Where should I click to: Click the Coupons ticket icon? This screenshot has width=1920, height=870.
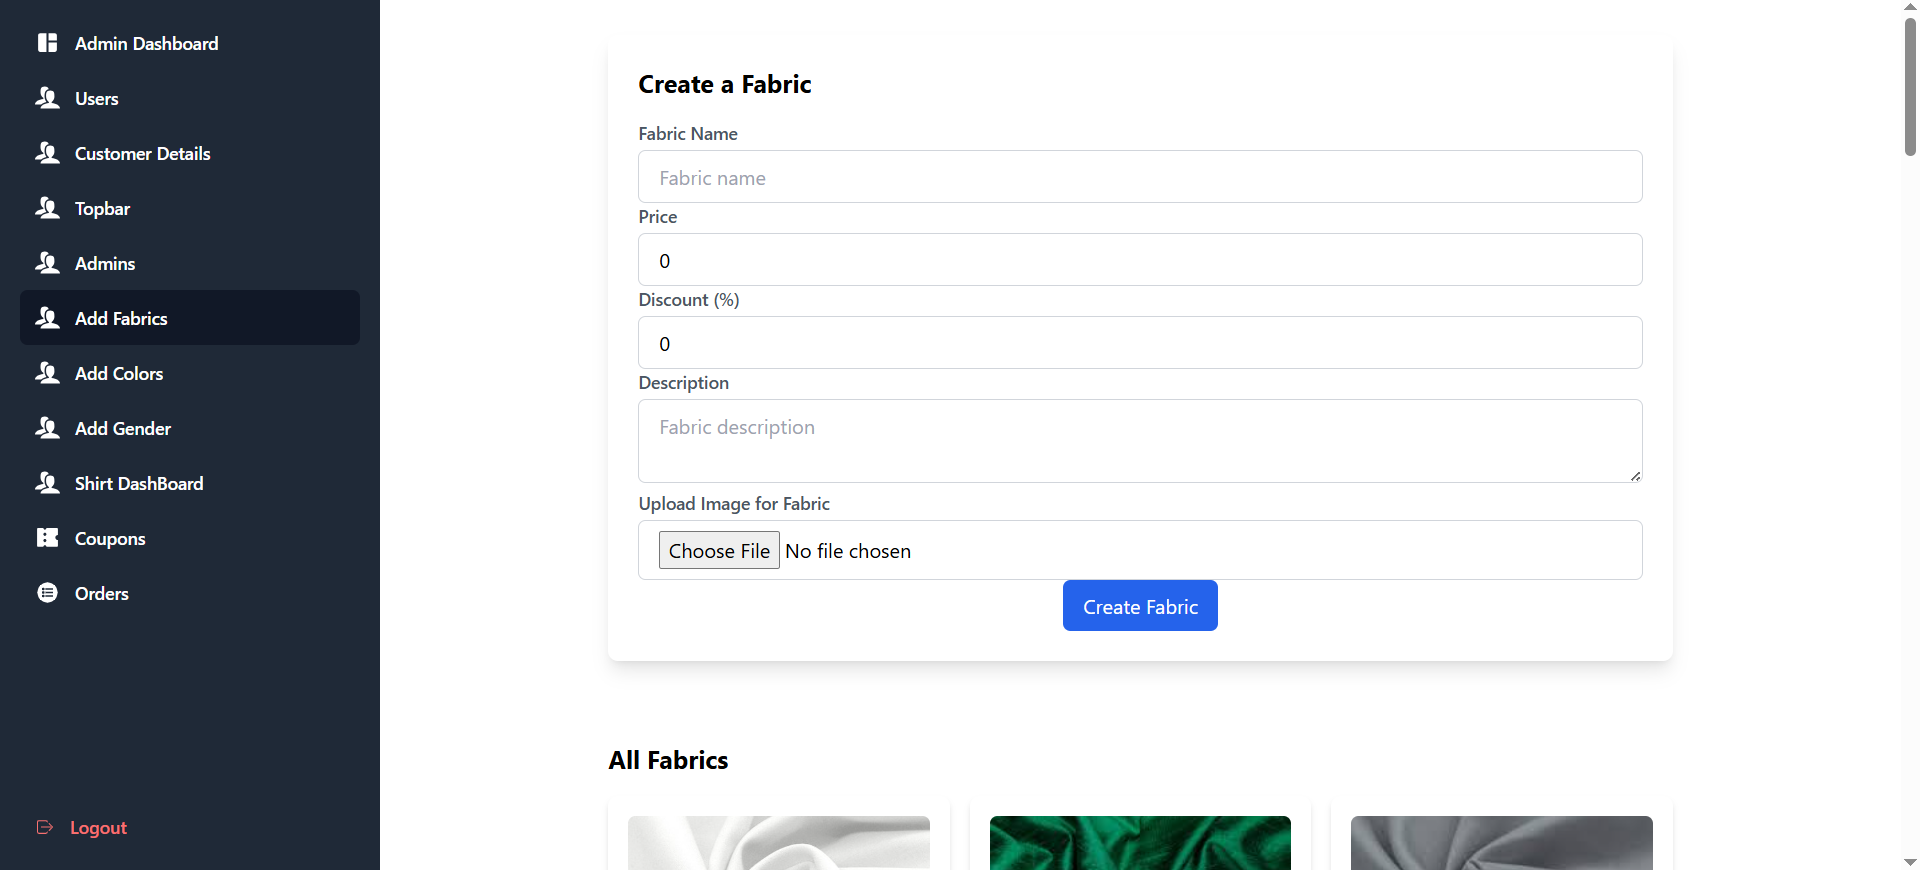point(47,538)
